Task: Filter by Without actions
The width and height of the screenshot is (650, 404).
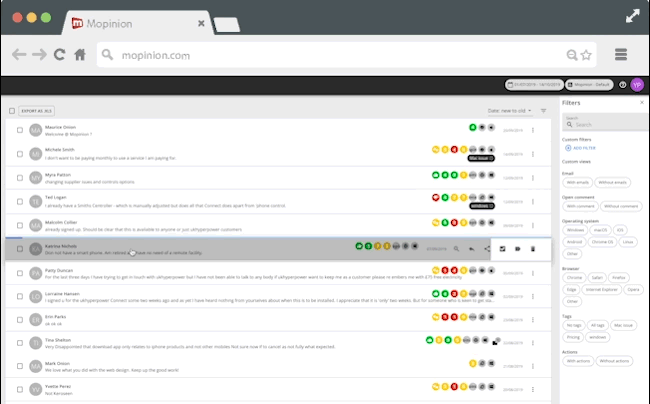Action: tap(614, 361)
